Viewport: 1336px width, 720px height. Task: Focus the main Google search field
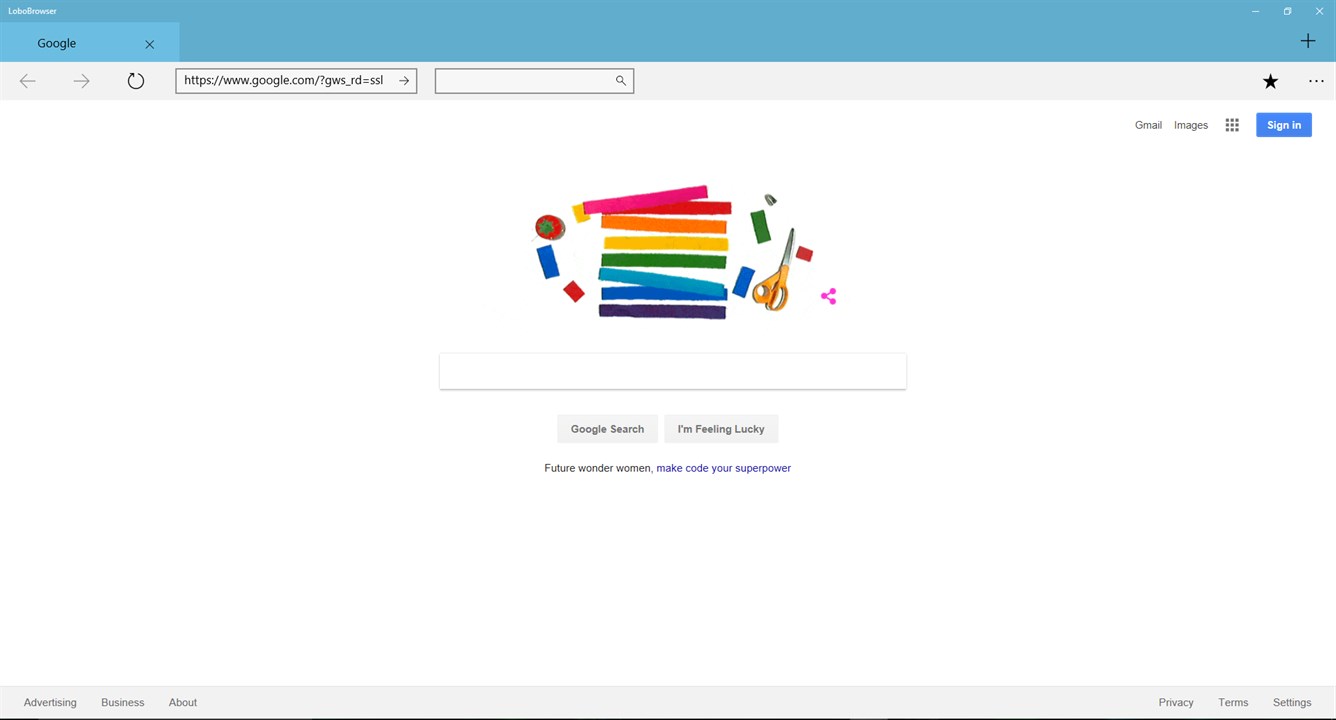[673, 371]
